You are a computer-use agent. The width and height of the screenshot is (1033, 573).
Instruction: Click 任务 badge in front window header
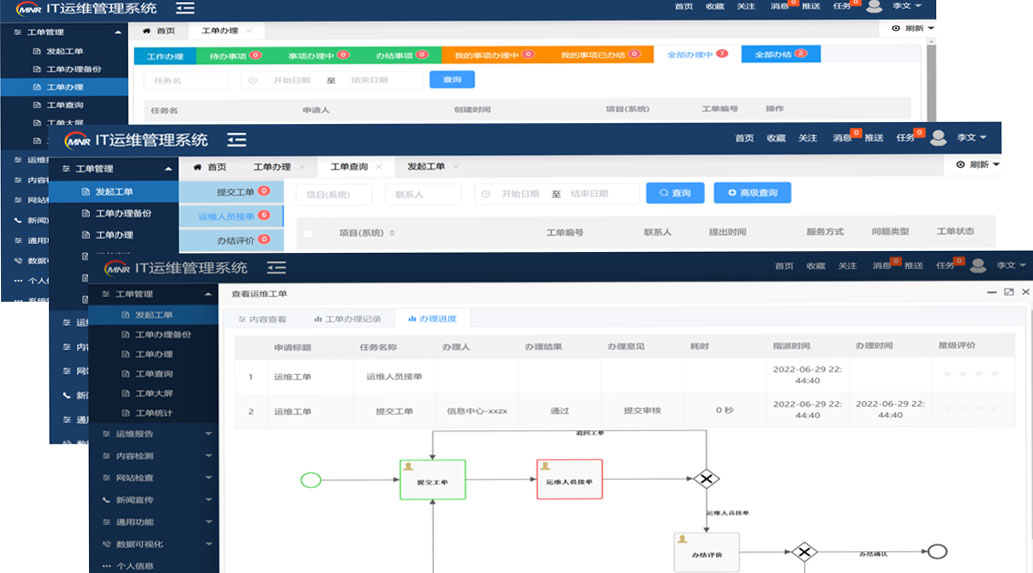click(959, 261)
